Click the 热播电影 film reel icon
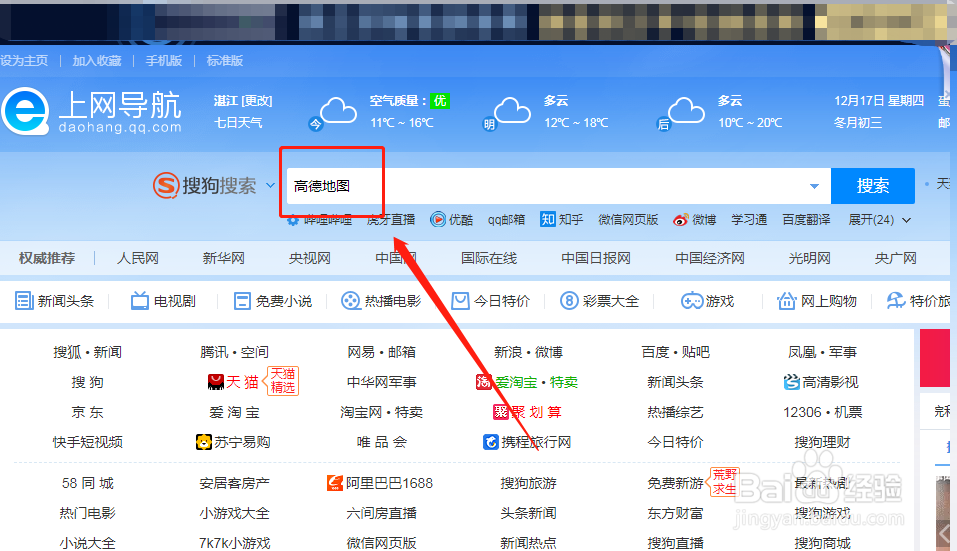The image size is (957, 551). [350, 301]
